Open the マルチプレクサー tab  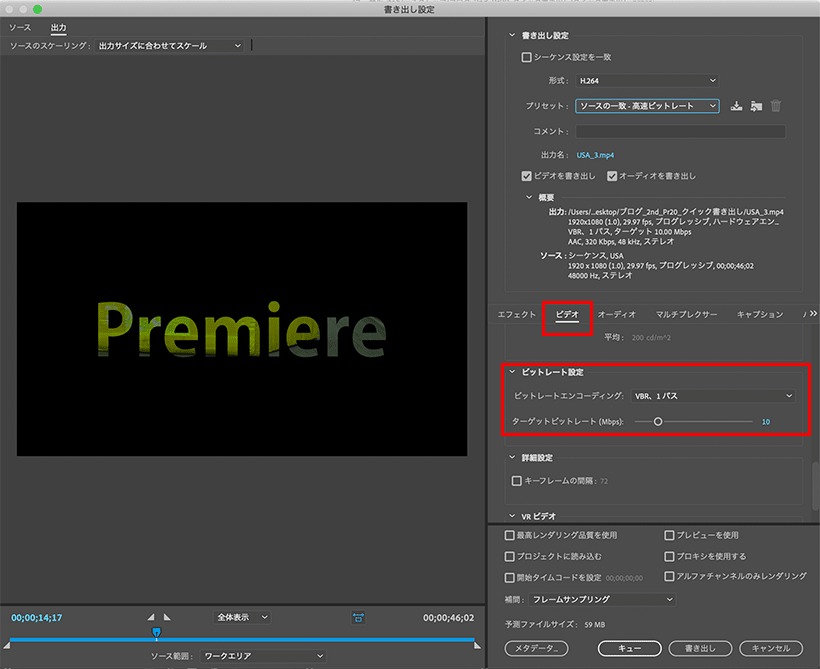point(686,314)
